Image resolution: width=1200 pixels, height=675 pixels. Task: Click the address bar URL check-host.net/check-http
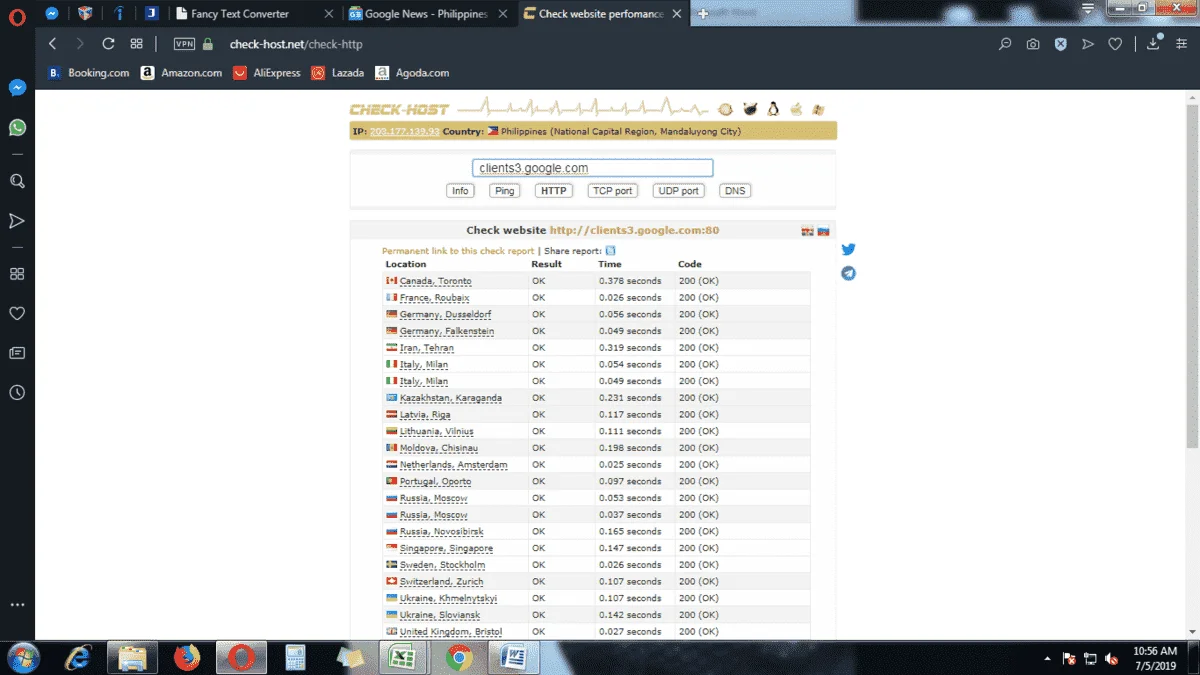point(296,44)
